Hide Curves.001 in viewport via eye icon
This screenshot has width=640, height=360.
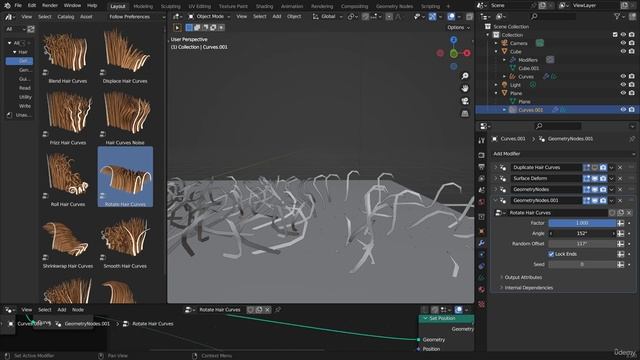coord(623,110)
